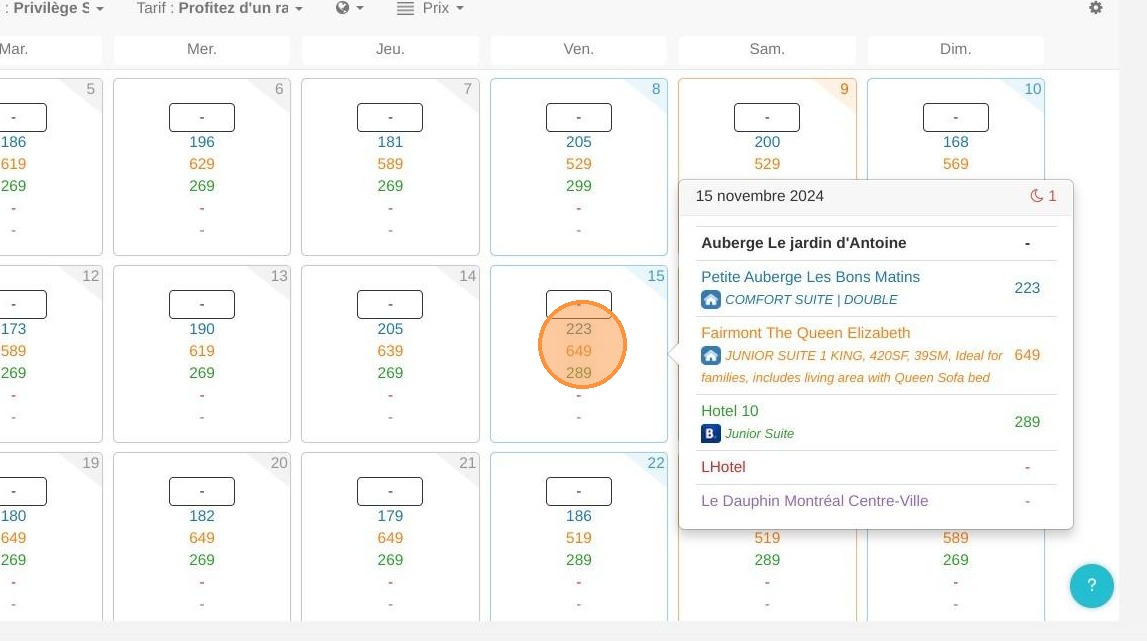Click price 182 on day 20
The height and width of the screenshot is (641, 1147).
(x=202, y=516)
